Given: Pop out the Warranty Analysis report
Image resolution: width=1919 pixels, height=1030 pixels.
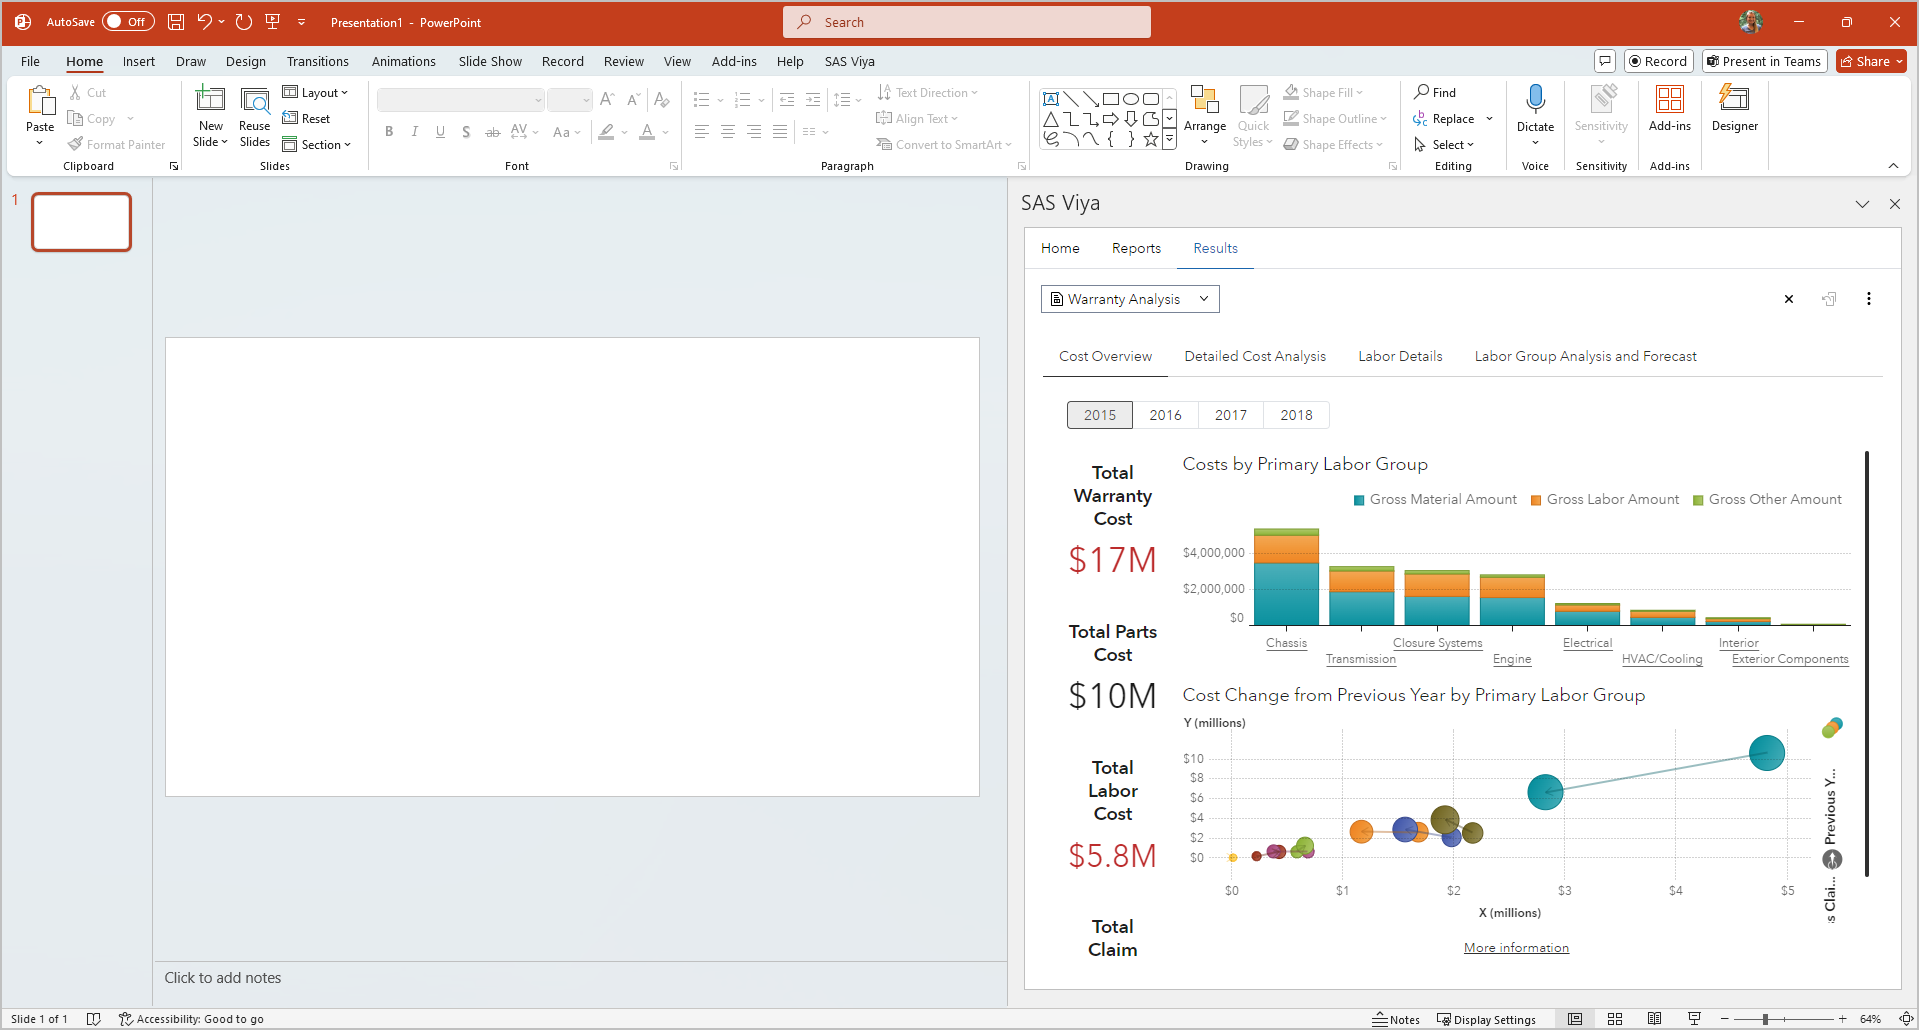Looking at the screenshot, I should 1829,299.
